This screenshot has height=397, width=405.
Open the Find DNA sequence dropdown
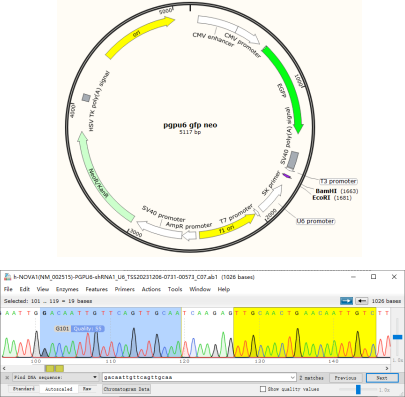tap(55, 378)
